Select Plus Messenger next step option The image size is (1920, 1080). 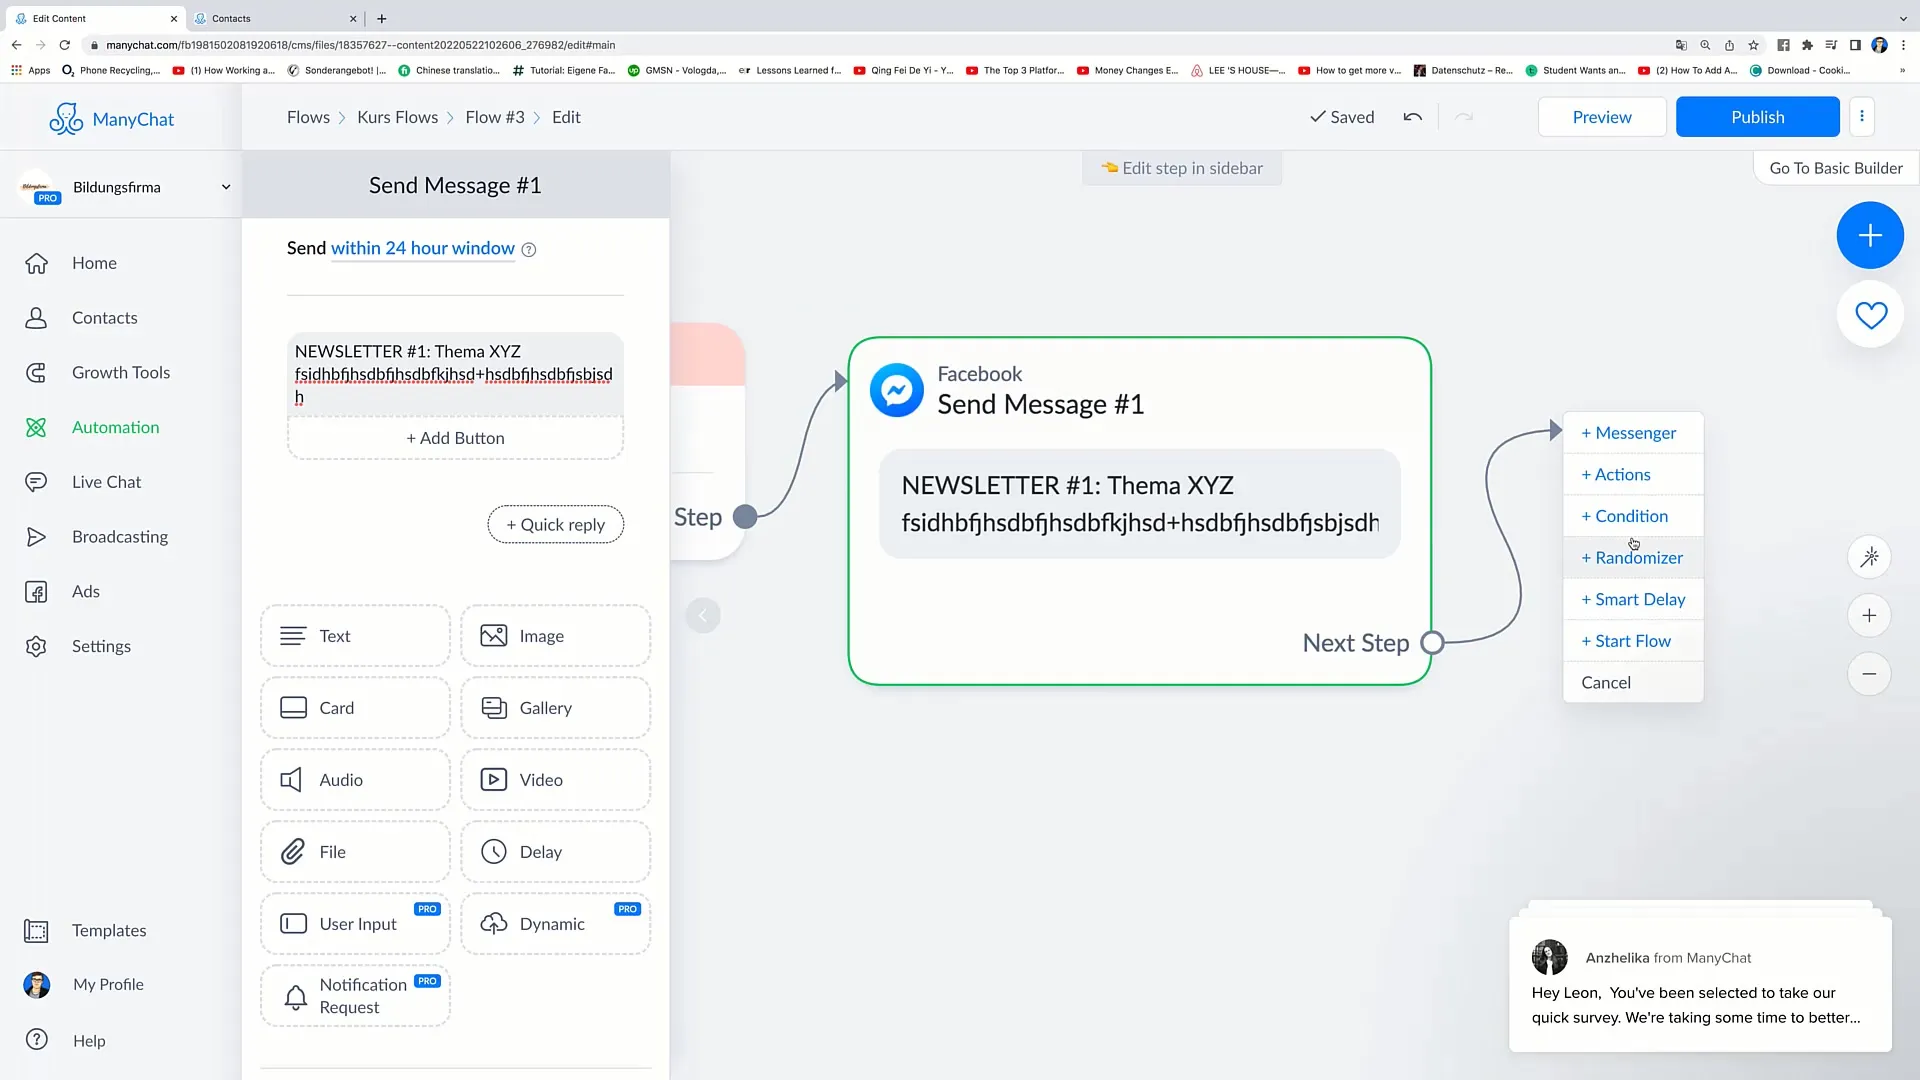click(1629, 433)
